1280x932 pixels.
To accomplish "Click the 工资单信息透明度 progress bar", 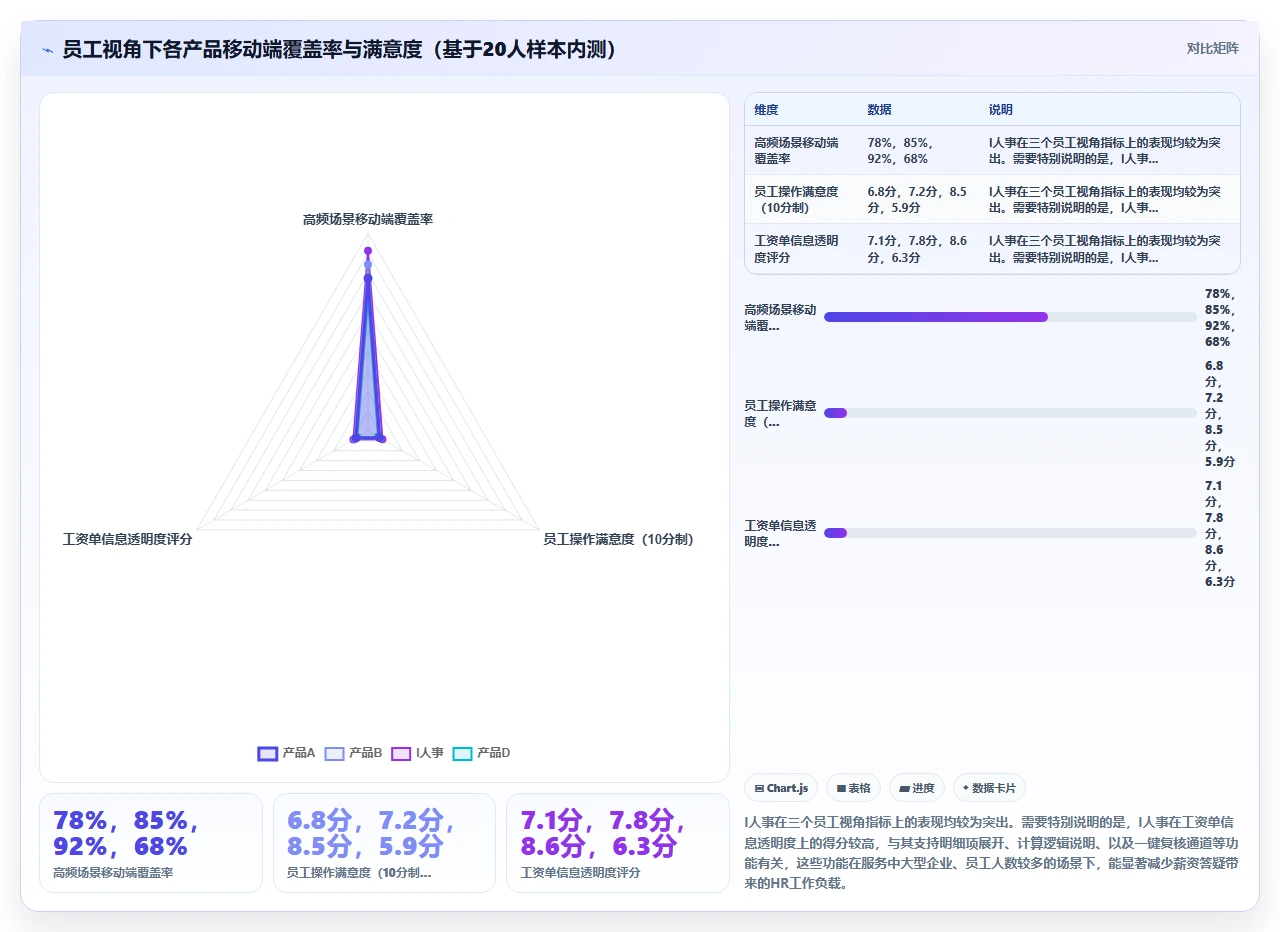I will coord(1010,533).
